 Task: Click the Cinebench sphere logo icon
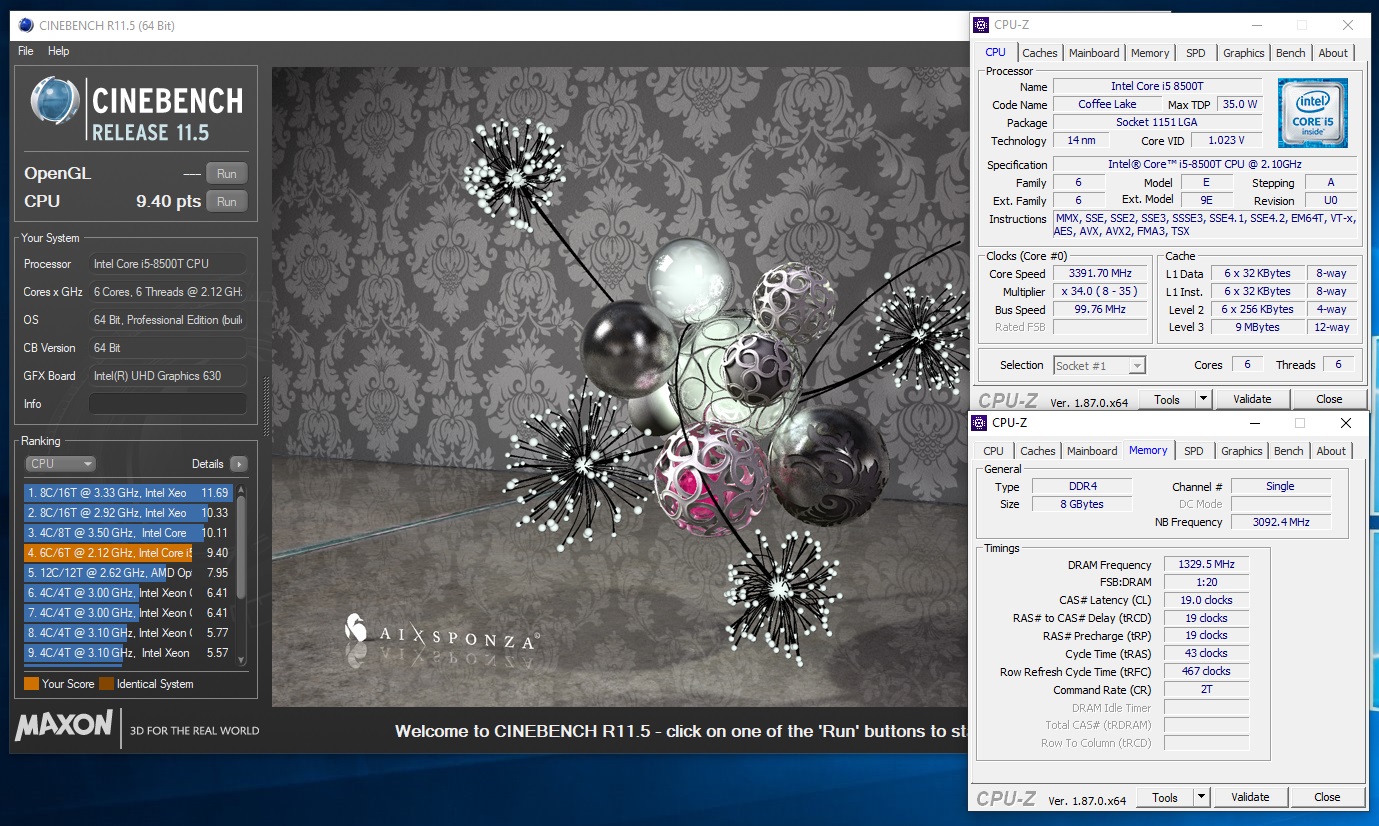(x=55, y=101)
